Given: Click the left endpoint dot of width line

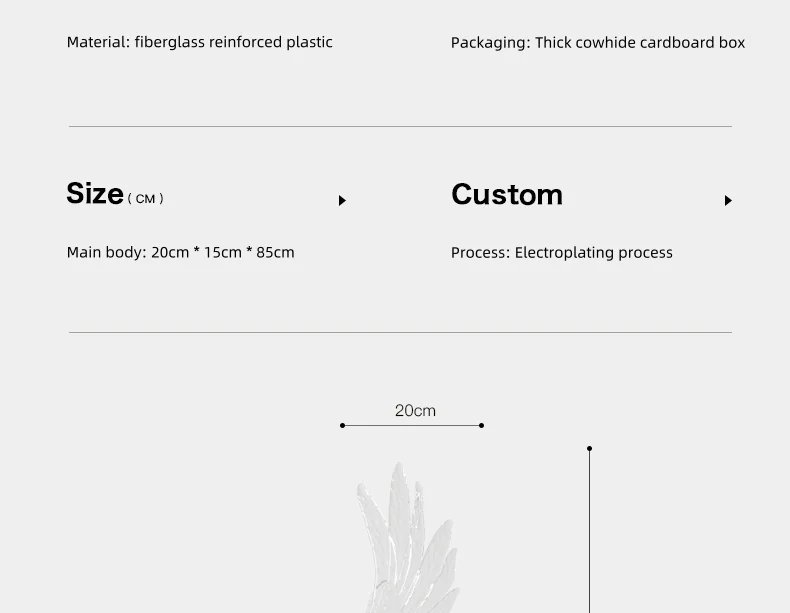Looking at the screenshot, I should (343, 426).
